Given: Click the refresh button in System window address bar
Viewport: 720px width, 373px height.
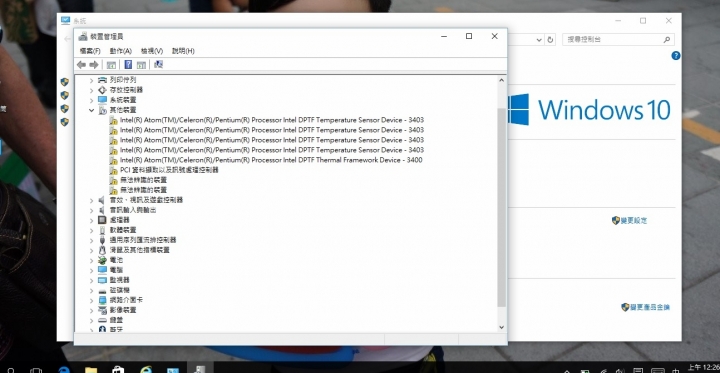Looking at the screenshot, I should (x=551, y=40).
